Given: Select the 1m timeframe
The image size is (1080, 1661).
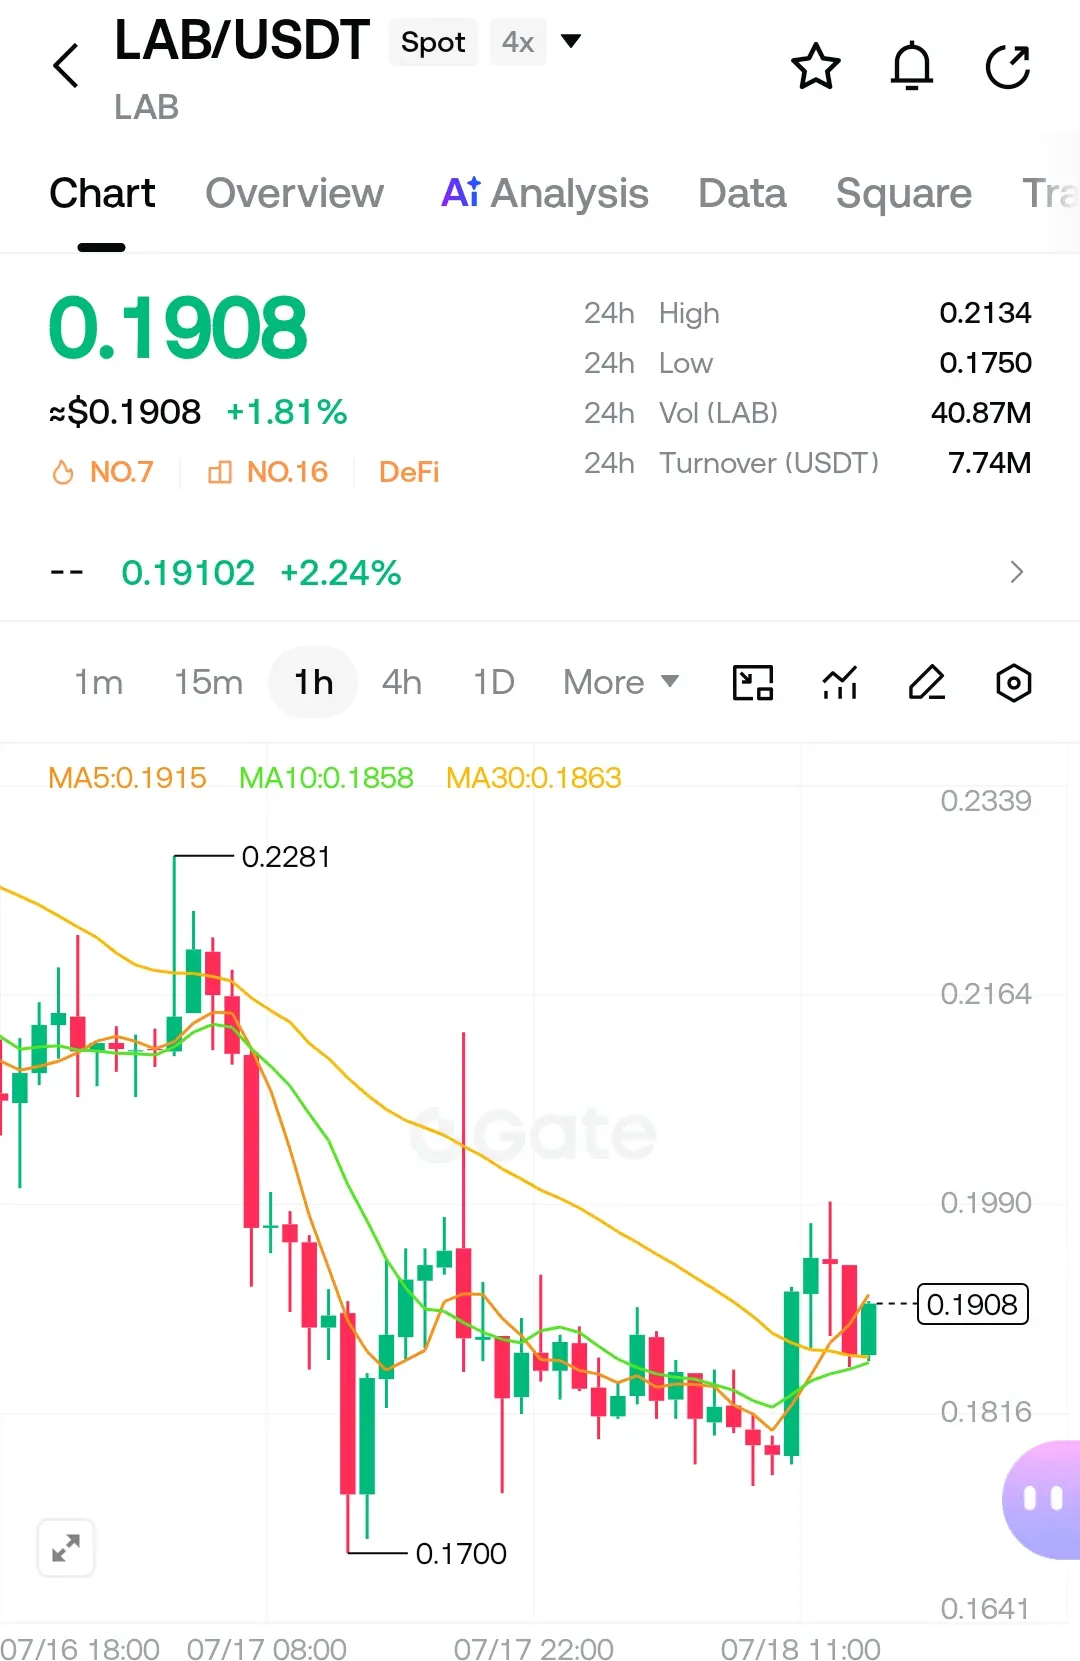Looking at the screenshot, I should (x=98, y=682).
